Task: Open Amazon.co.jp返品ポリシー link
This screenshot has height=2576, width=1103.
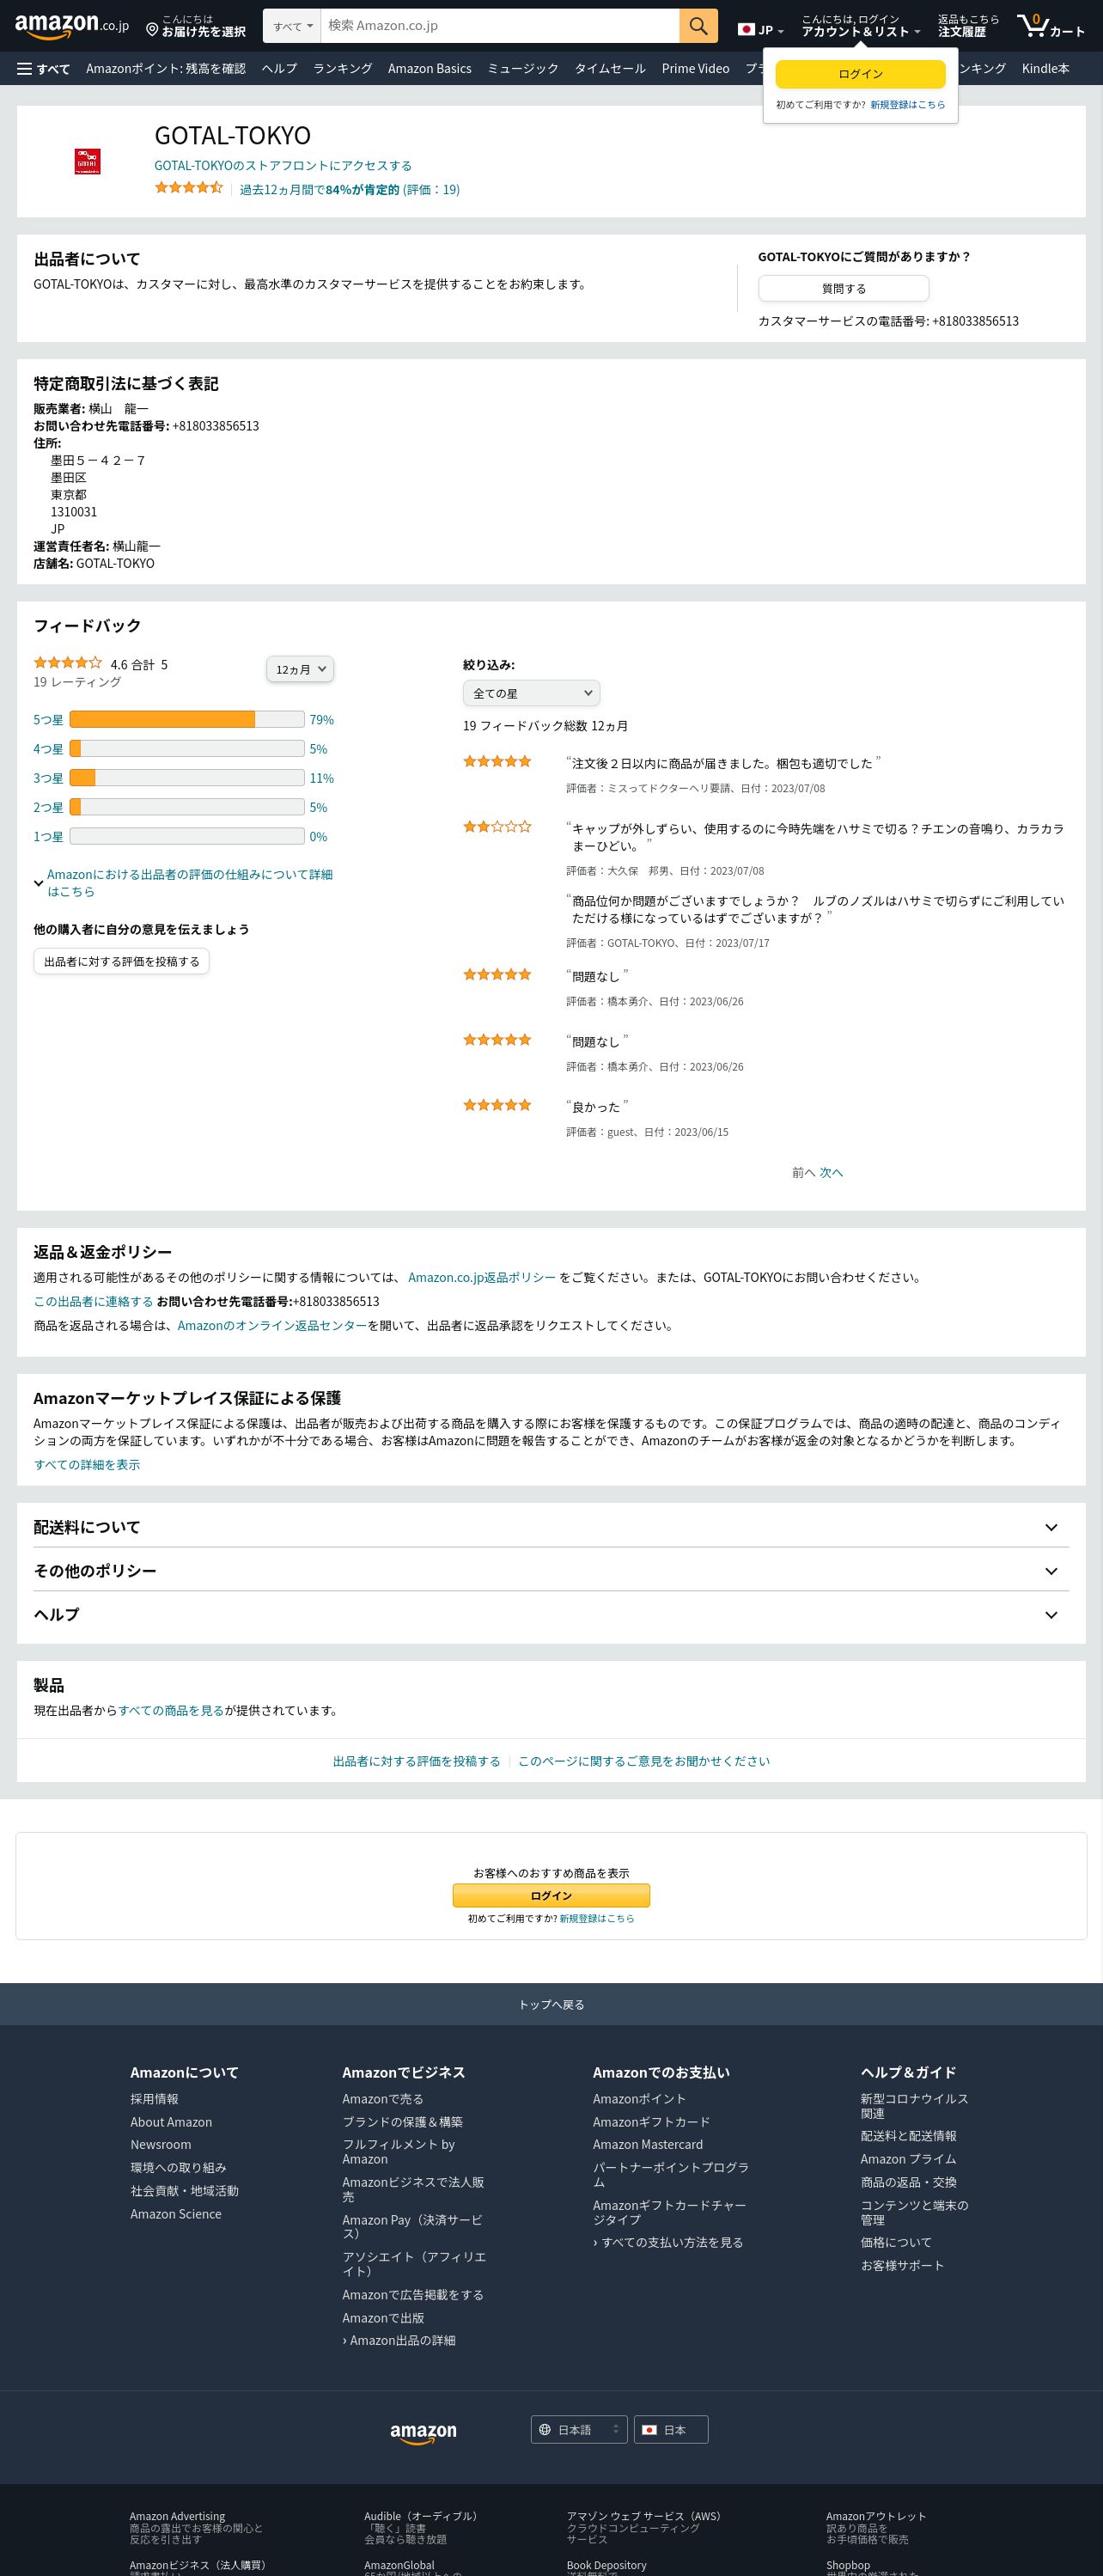Action: pyautogui.click(x=482, y=1277)
